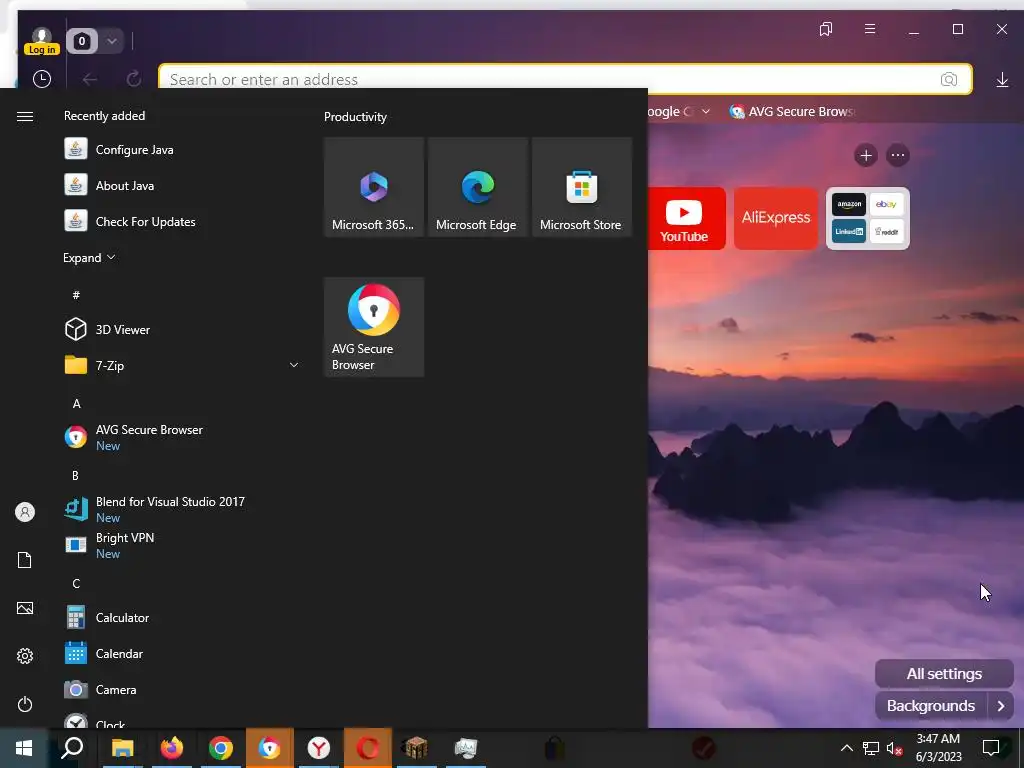Open the browser main menu icon
The height and width of the screenshot is (768, 1024).
[x=870, y=29]
